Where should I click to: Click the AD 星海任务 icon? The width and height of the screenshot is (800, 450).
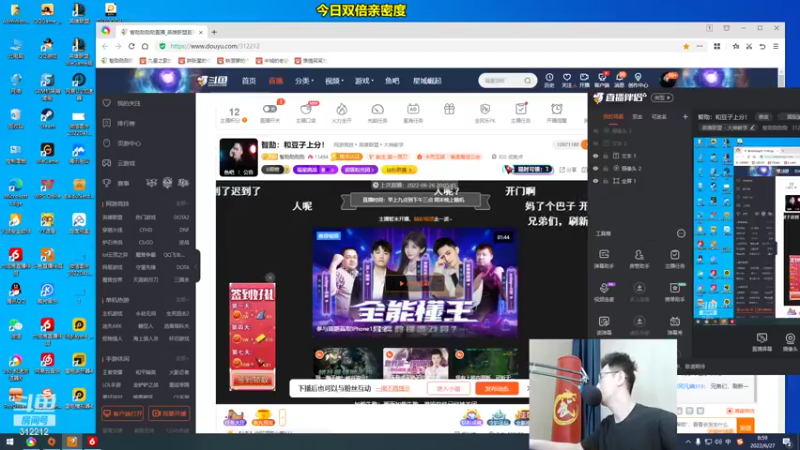tap(413, 109)
